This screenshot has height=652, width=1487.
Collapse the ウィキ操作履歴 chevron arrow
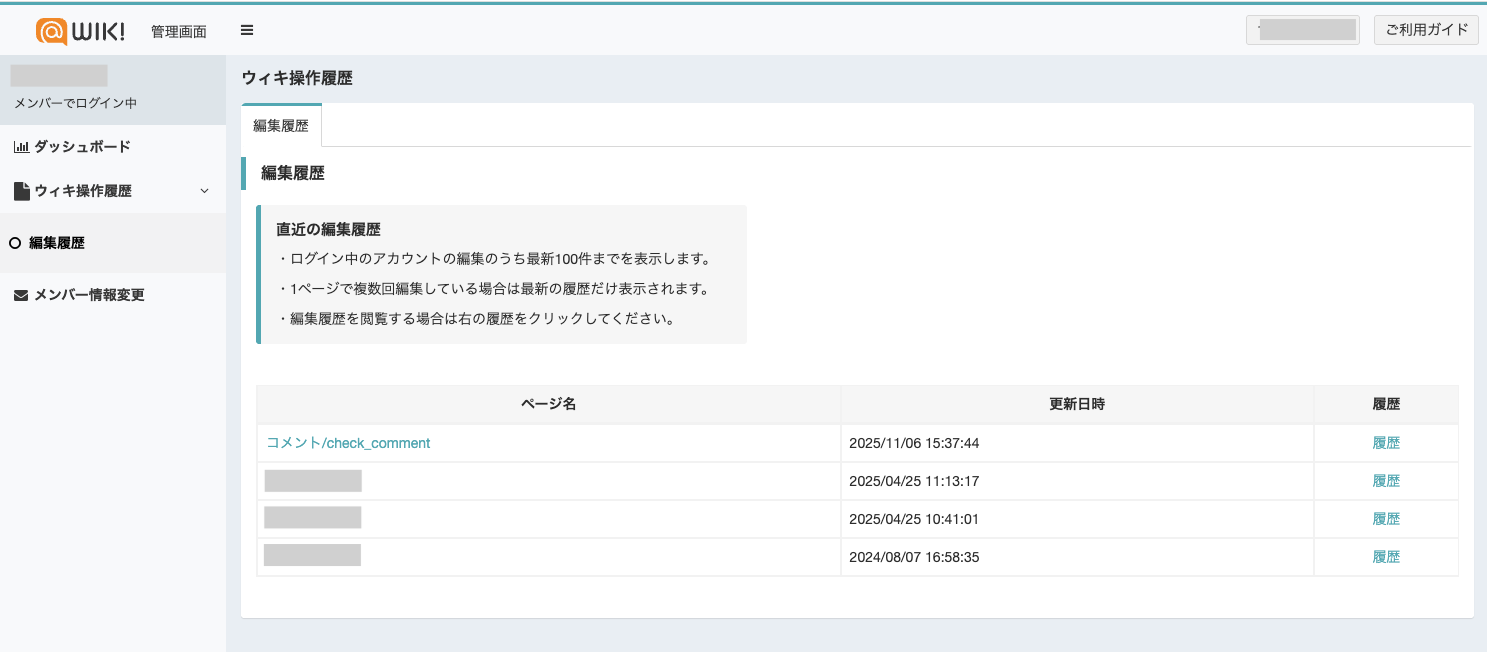pos(204,191)
